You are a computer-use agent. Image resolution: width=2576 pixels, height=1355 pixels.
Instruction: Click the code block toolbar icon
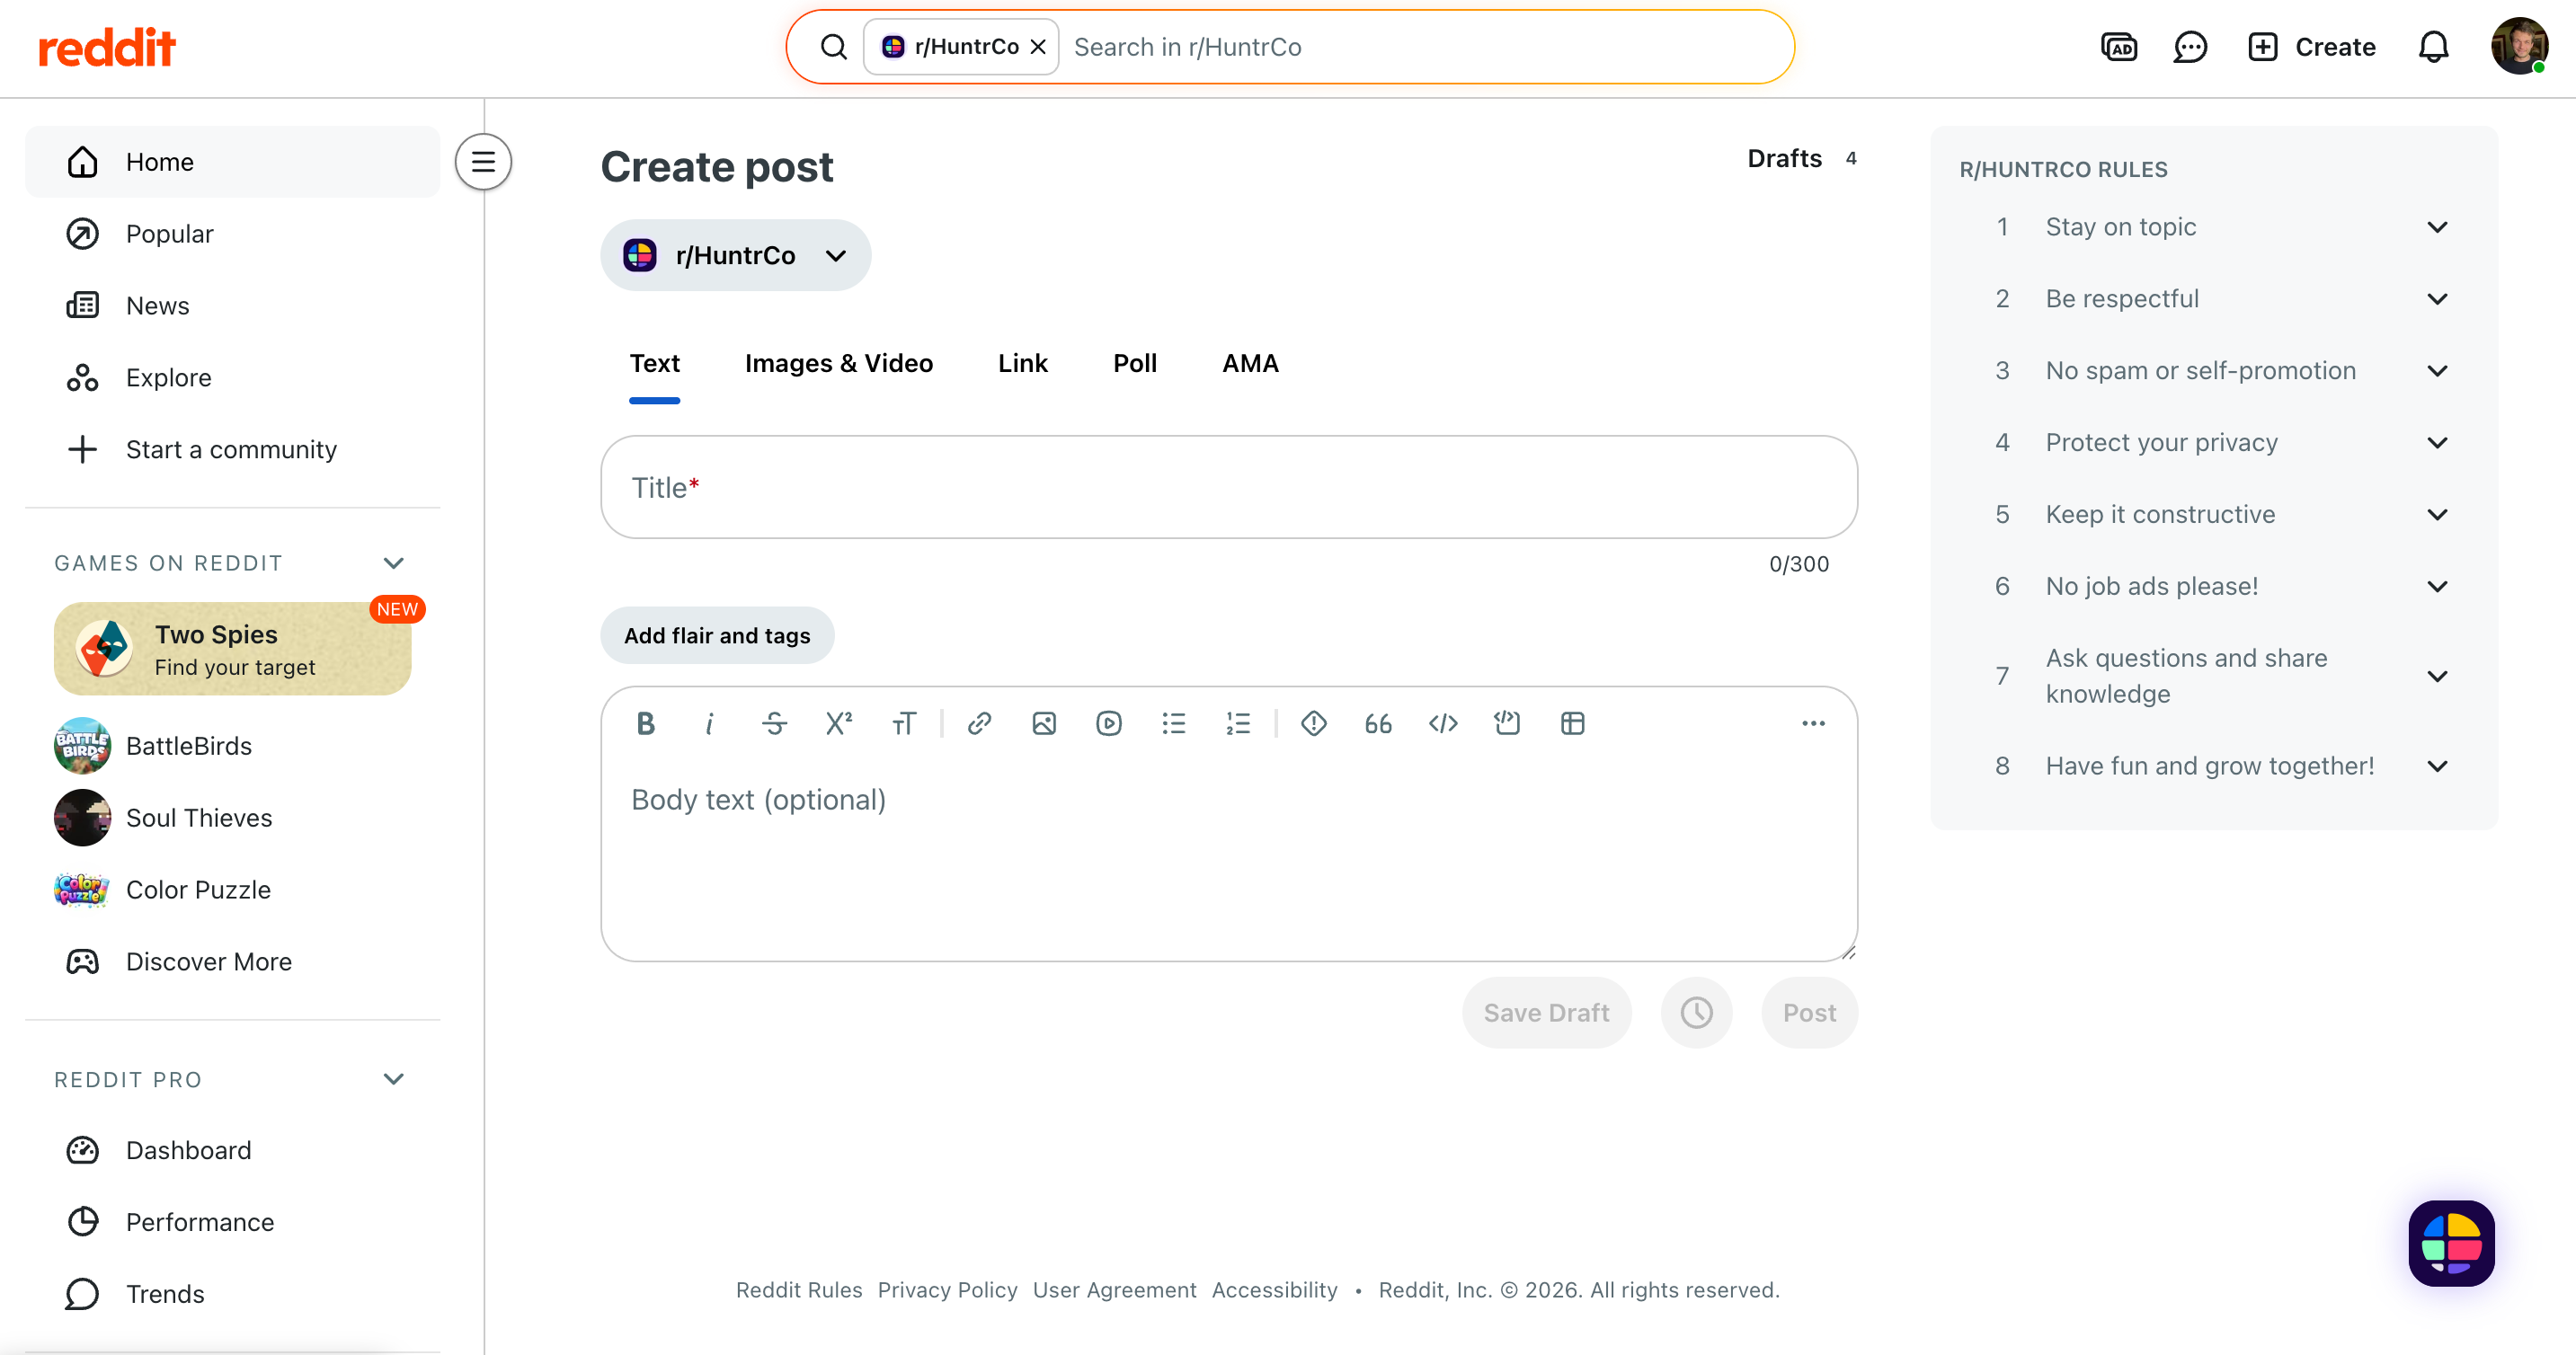1507,723
